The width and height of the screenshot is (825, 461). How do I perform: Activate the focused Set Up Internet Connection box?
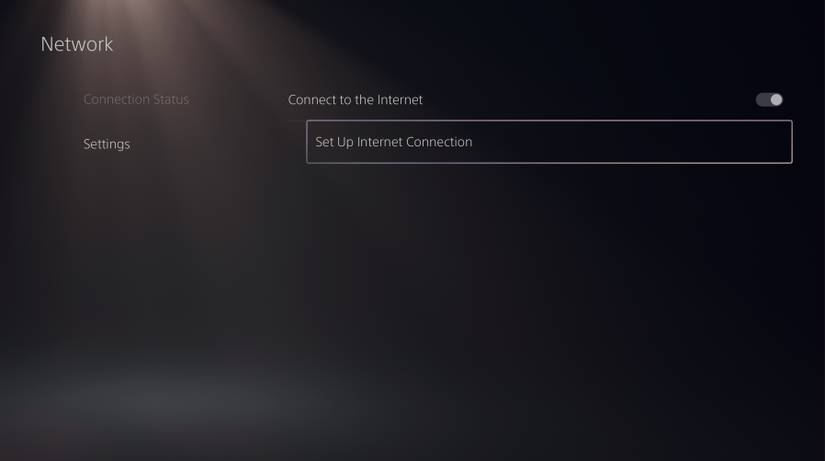click(549, 142)
